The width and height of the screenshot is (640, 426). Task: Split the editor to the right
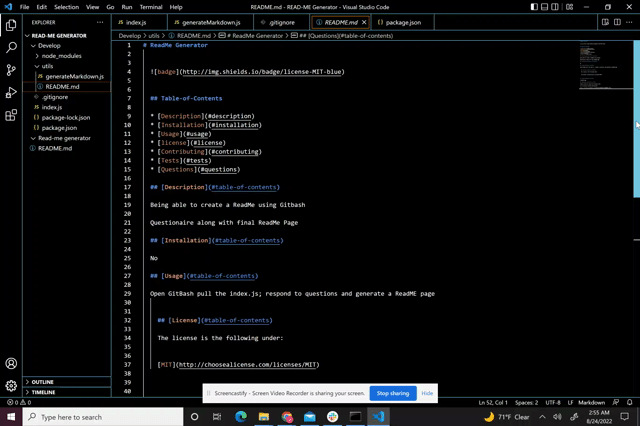[x=617, y=22]
